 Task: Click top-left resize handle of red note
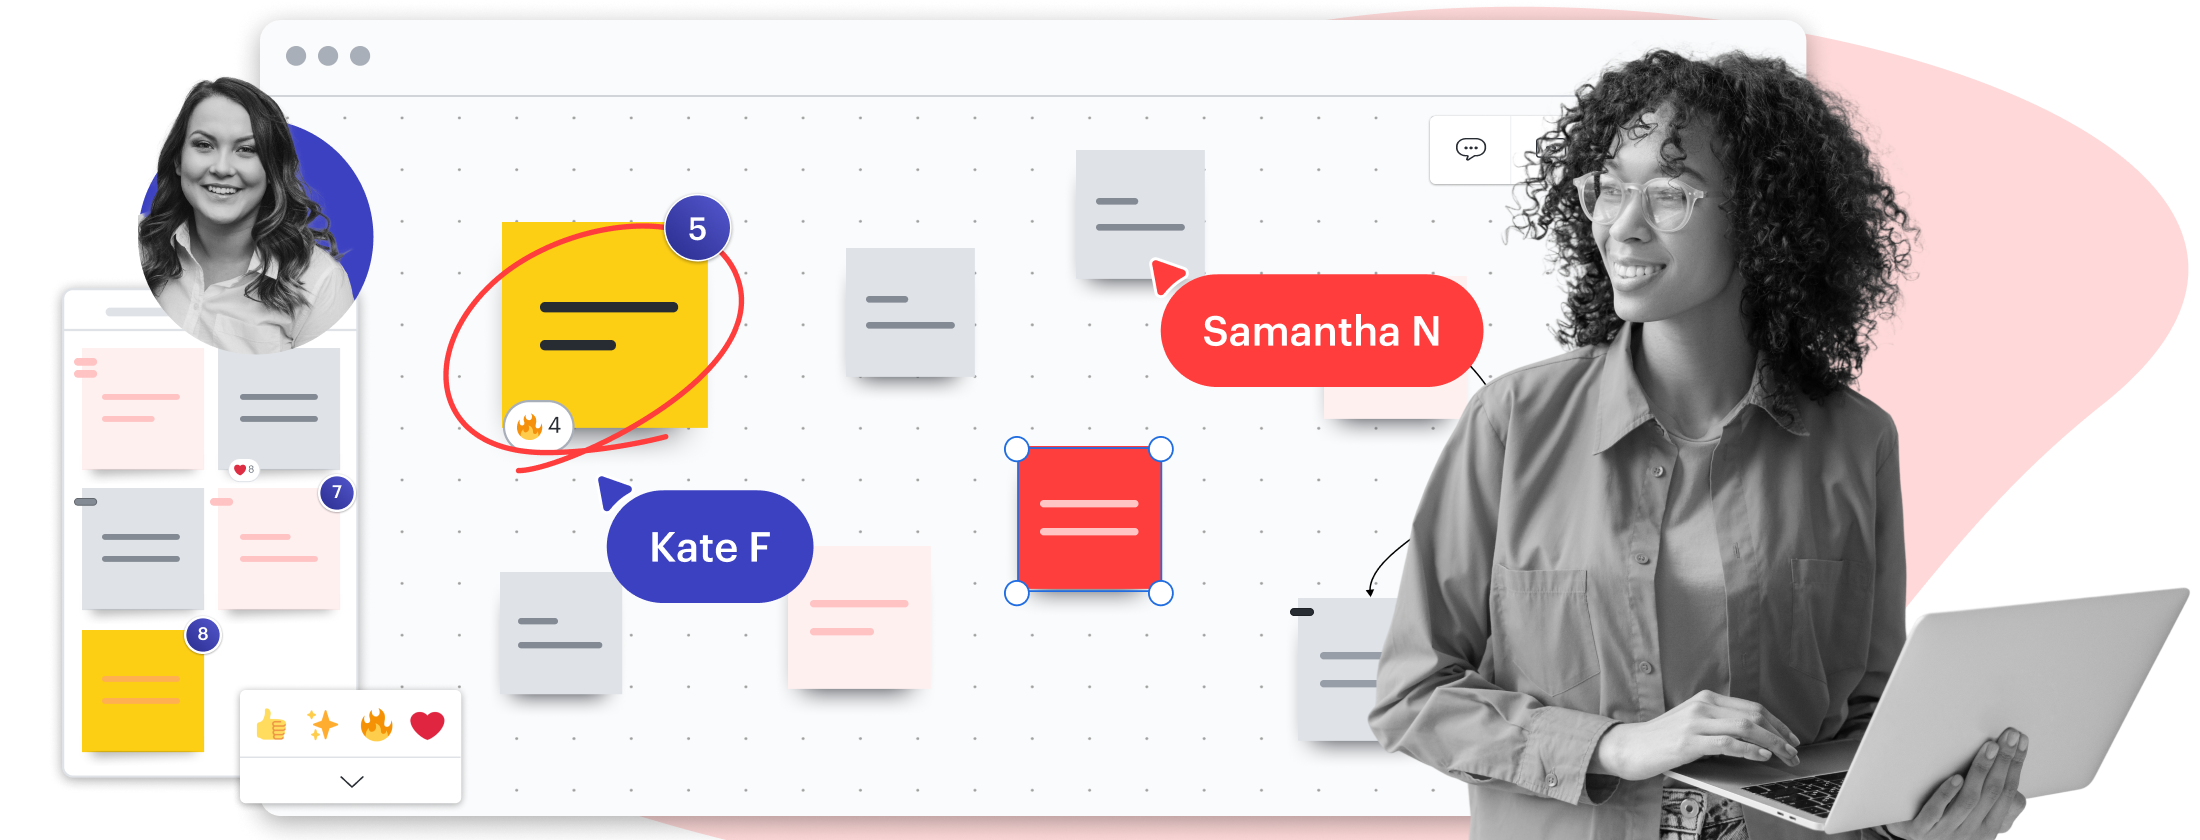(1016, 449)
